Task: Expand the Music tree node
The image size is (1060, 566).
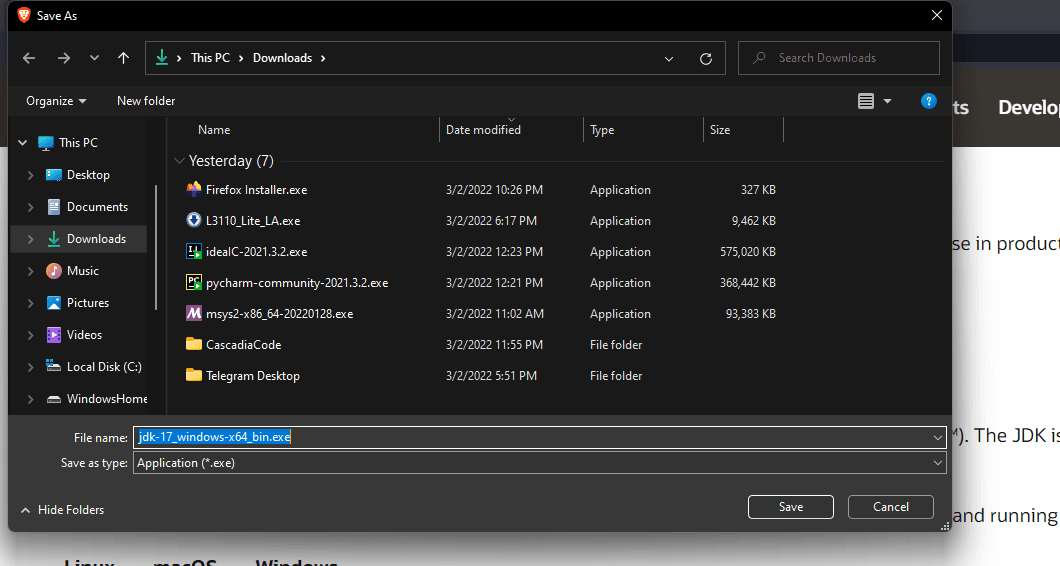Action: pos(30,271)
